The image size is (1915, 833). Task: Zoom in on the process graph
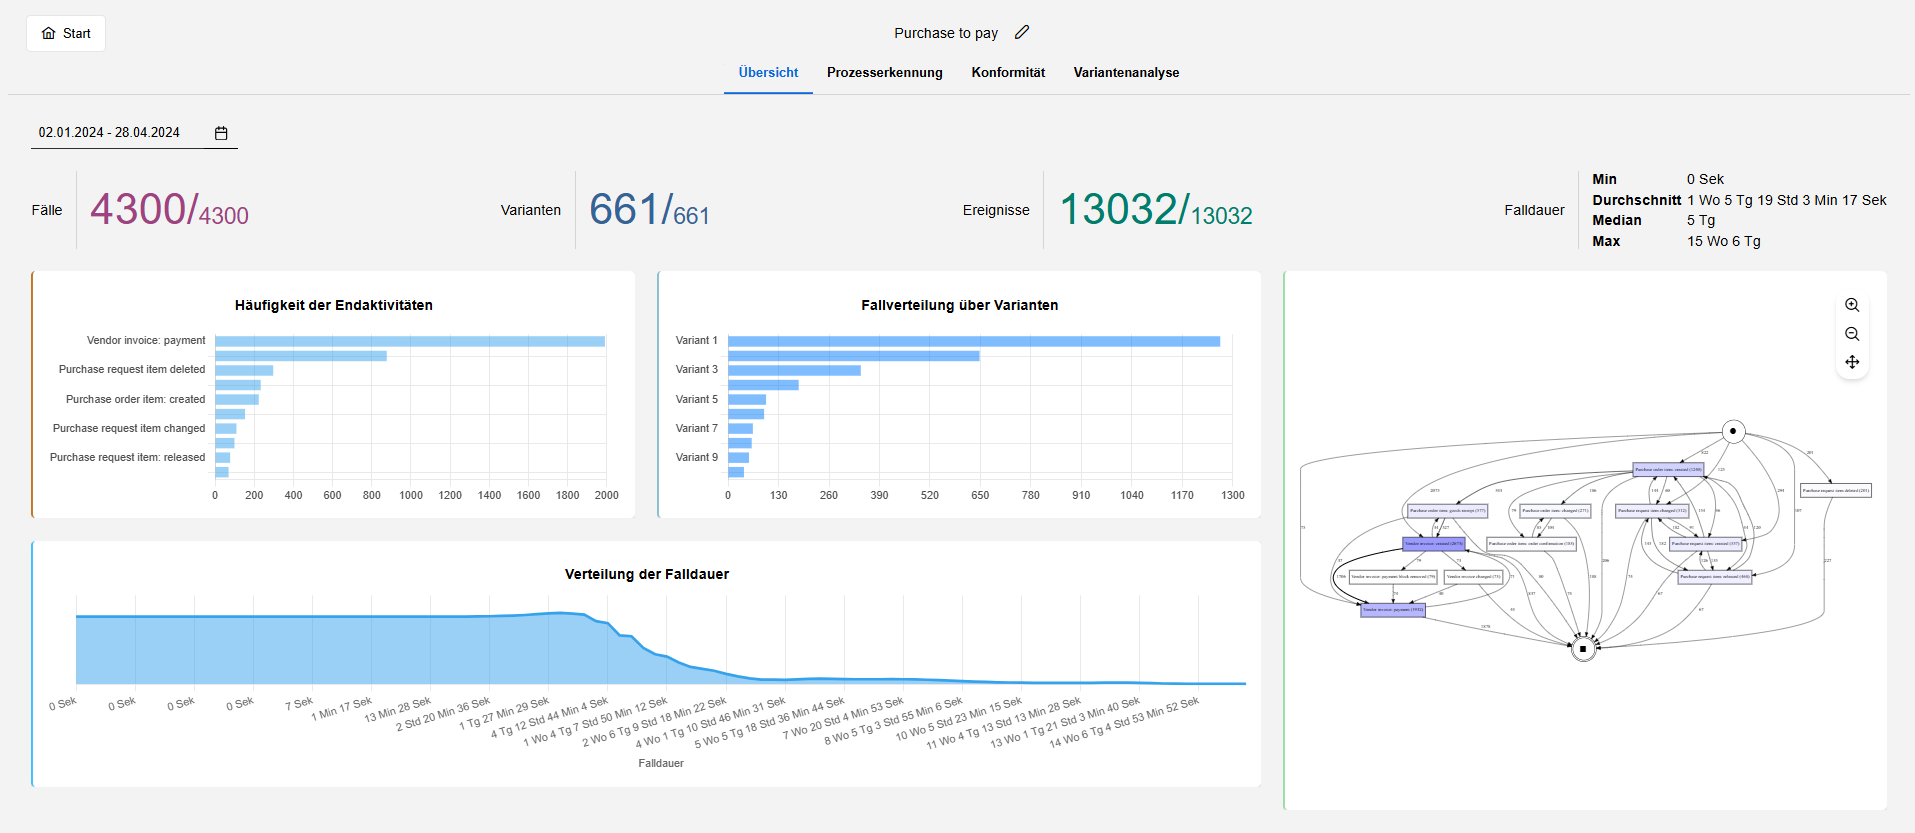click(1852, 305)
